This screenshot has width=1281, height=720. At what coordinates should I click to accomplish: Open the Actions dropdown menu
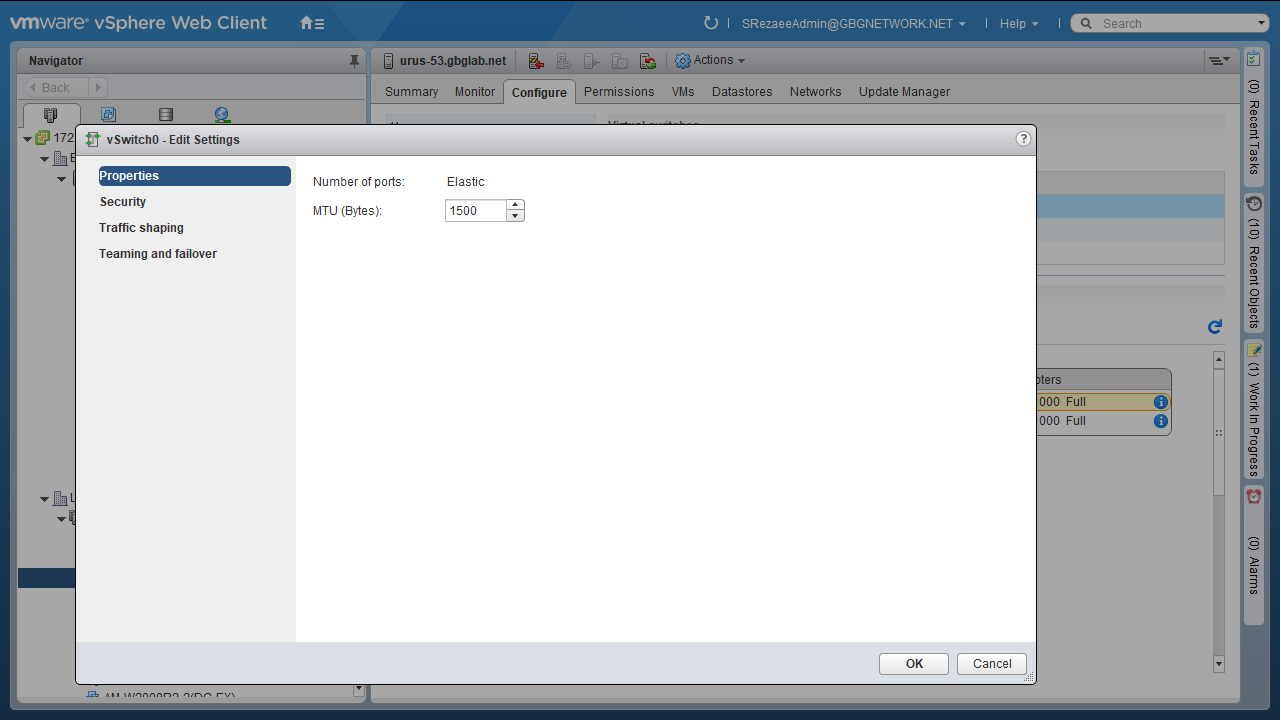click(711, 60)
